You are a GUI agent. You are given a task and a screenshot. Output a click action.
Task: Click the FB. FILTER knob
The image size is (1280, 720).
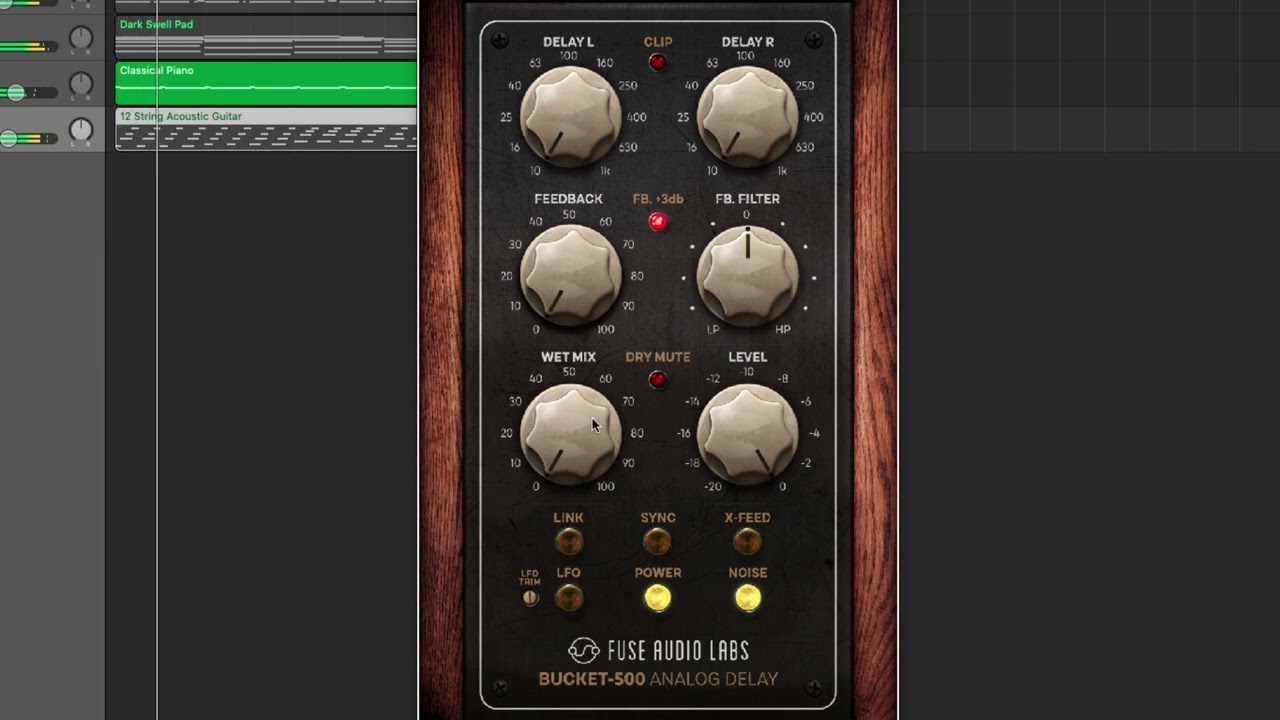pyautogui.click(x=747, y=275)
